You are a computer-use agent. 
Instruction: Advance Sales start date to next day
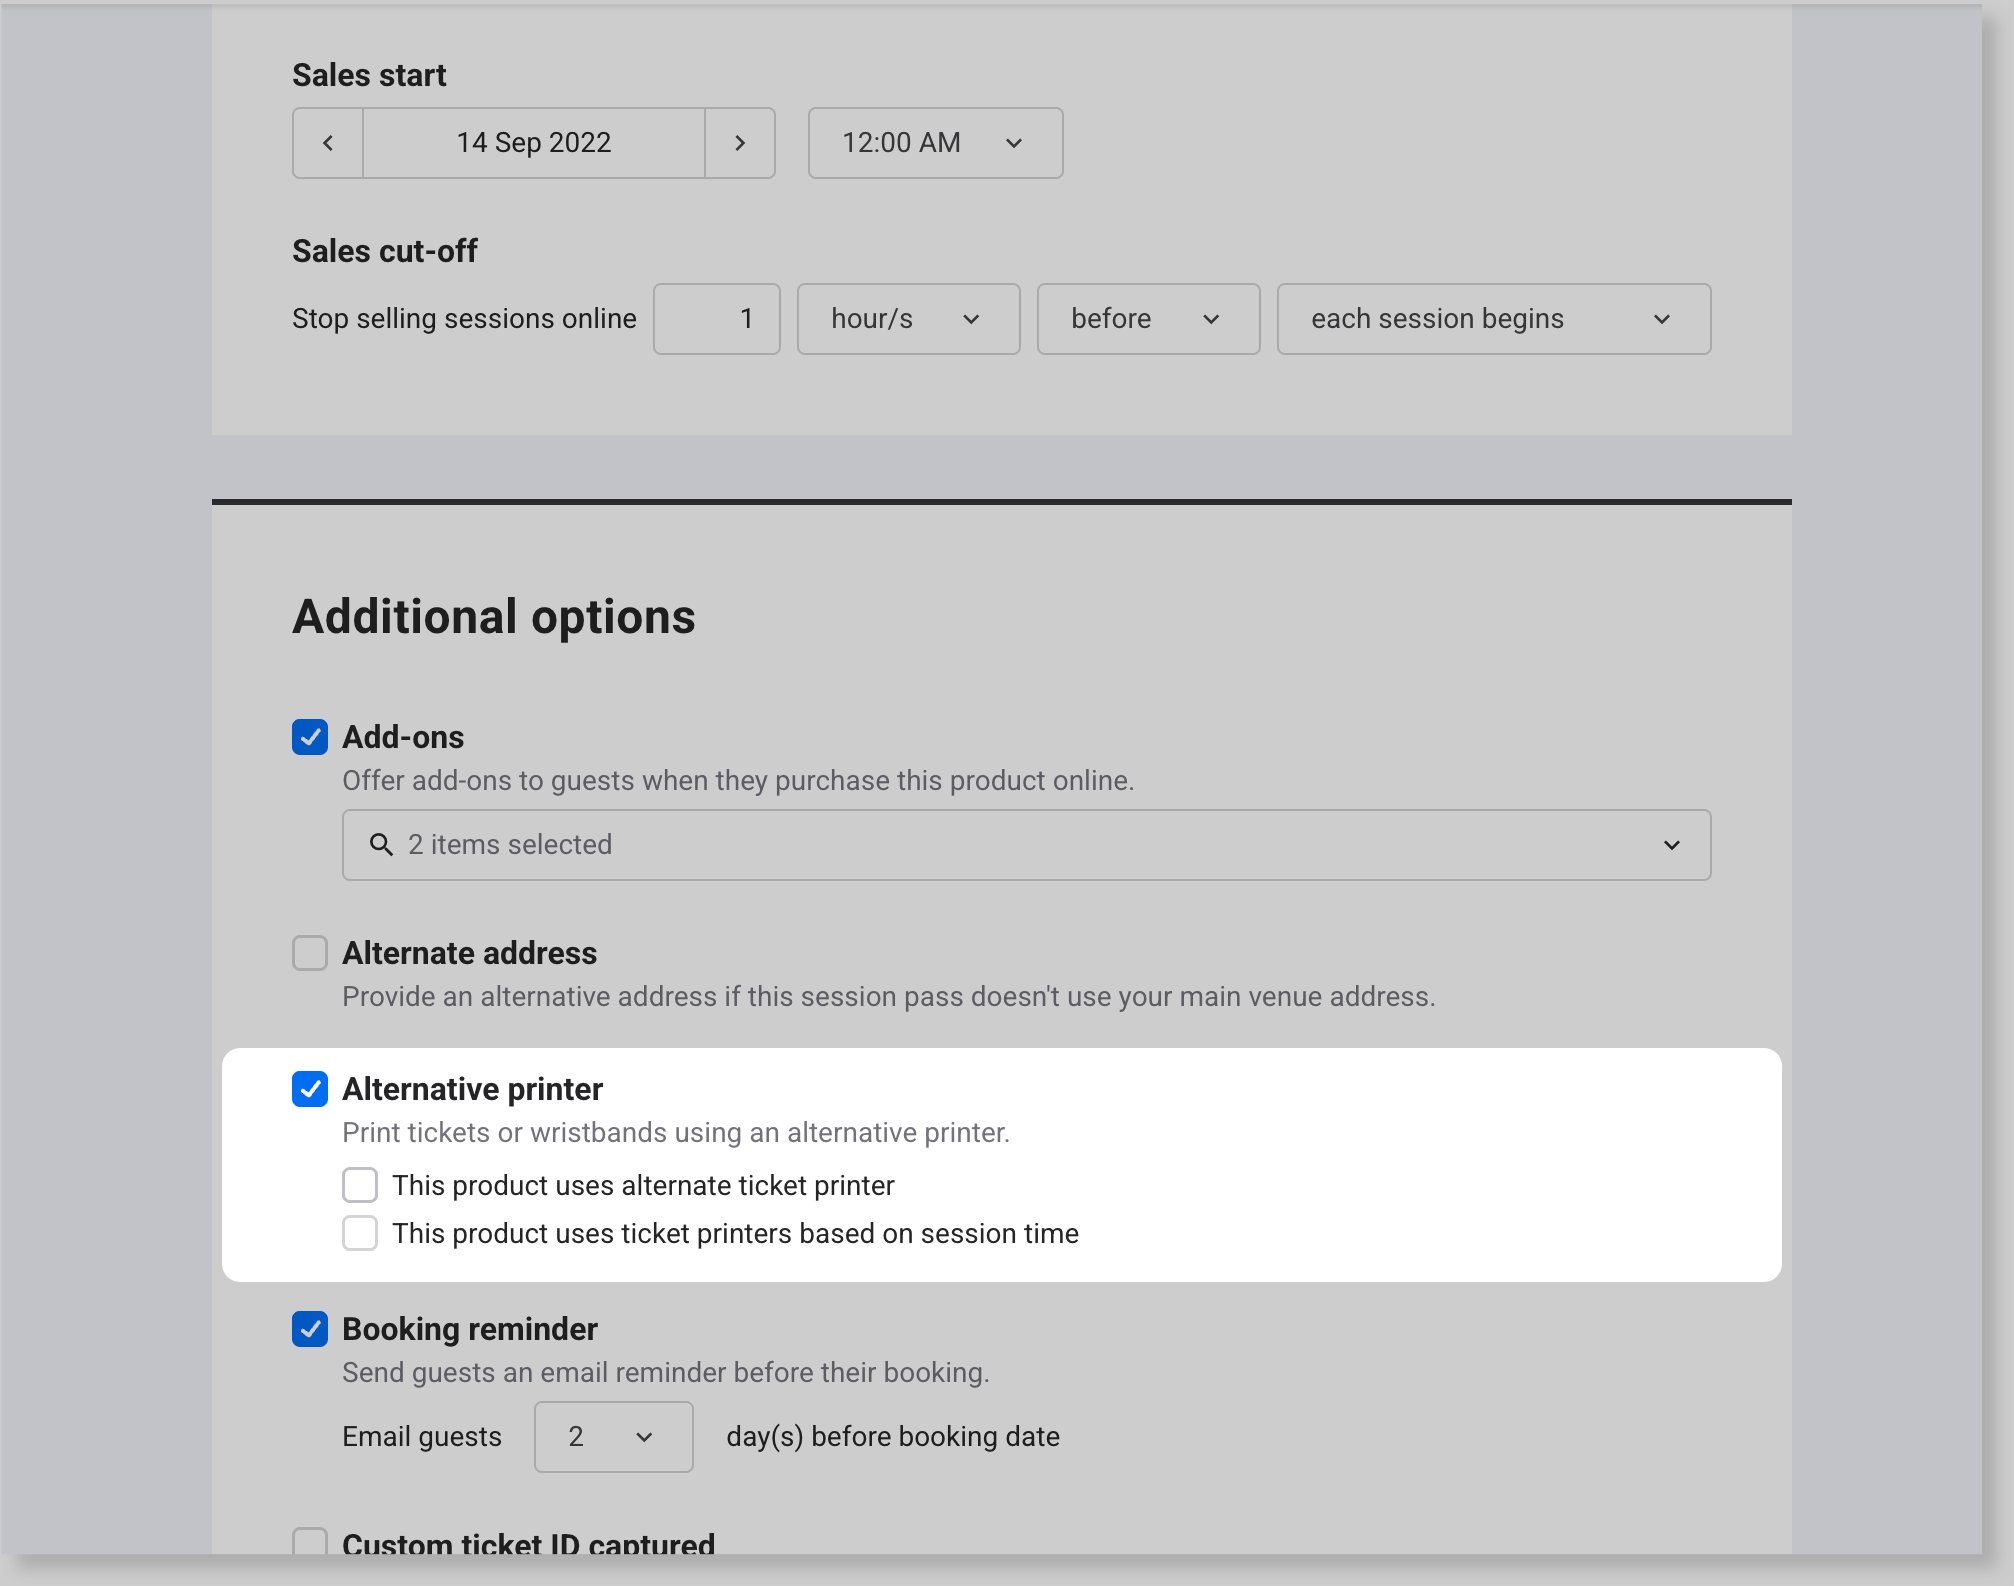(x=740, y=143)
